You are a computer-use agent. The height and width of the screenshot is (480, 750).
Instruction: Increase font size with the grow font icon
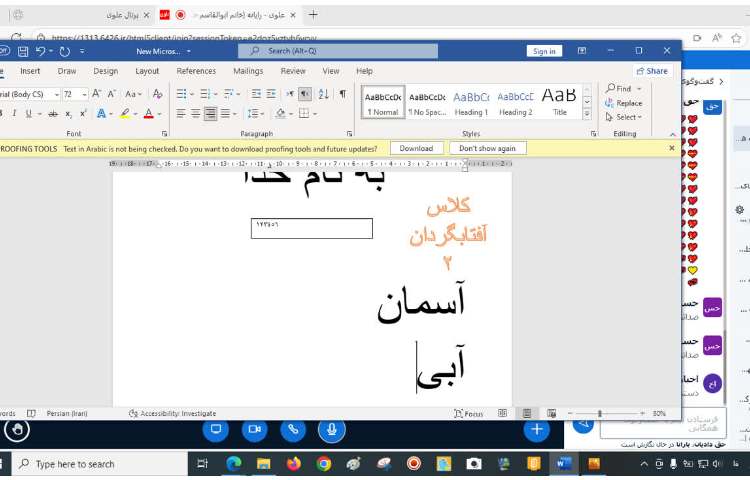(97, 94)
